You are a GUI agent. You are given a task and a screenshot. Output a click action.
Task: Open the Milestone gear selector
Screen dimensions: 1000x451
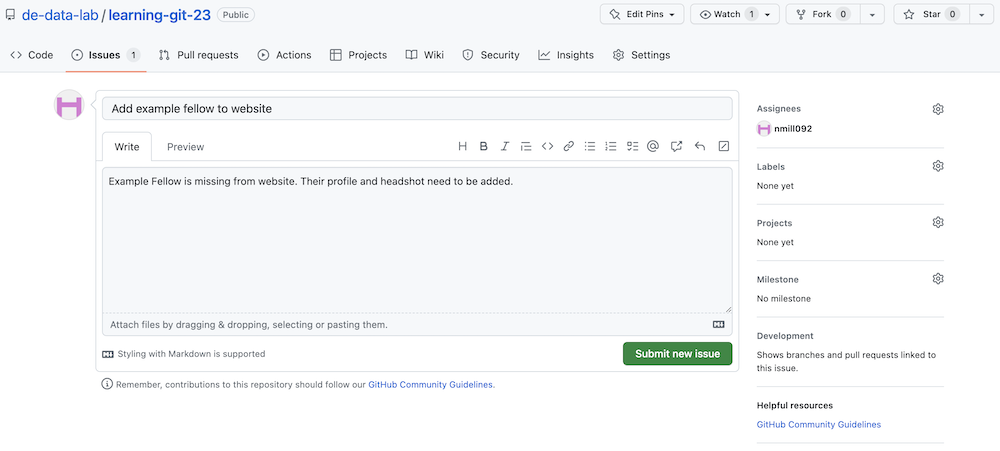pos(937,279)
